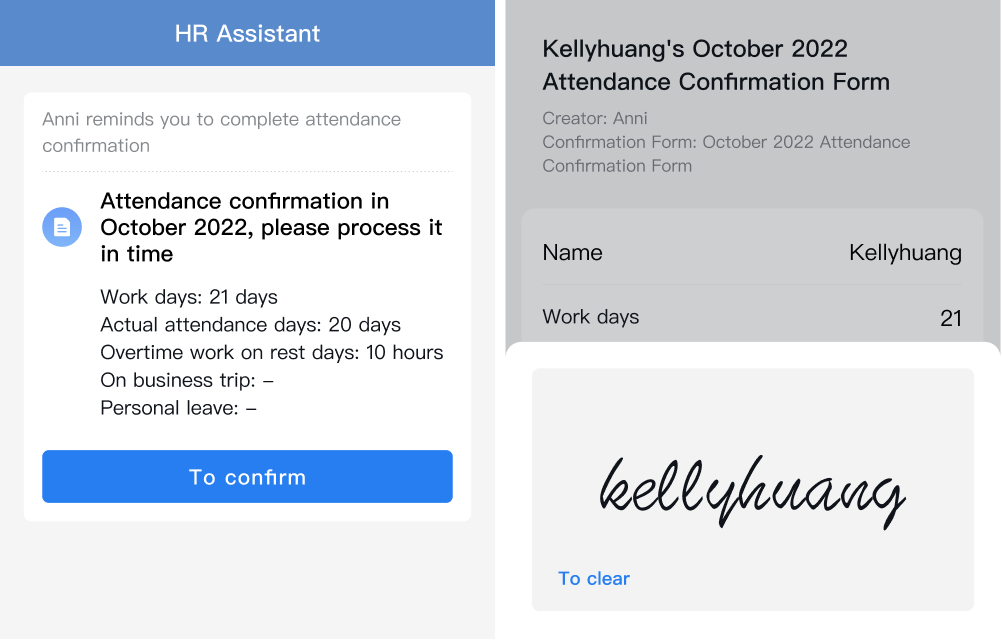
Task: Select the Work days row
Action: click(x=752, y=317)
